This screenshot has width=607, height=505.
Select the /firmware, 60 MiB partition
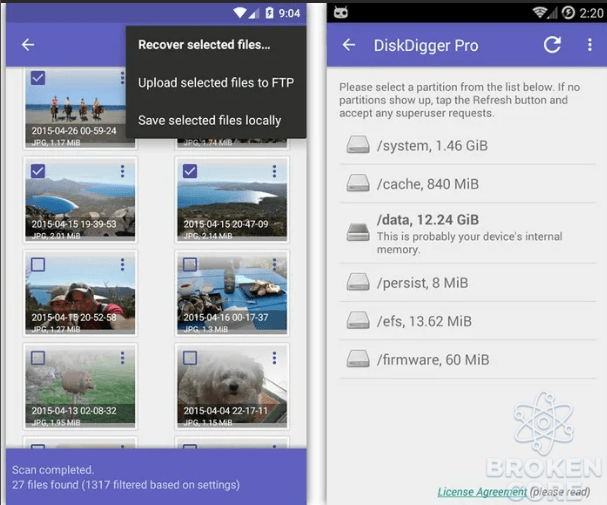pos(468,359)
